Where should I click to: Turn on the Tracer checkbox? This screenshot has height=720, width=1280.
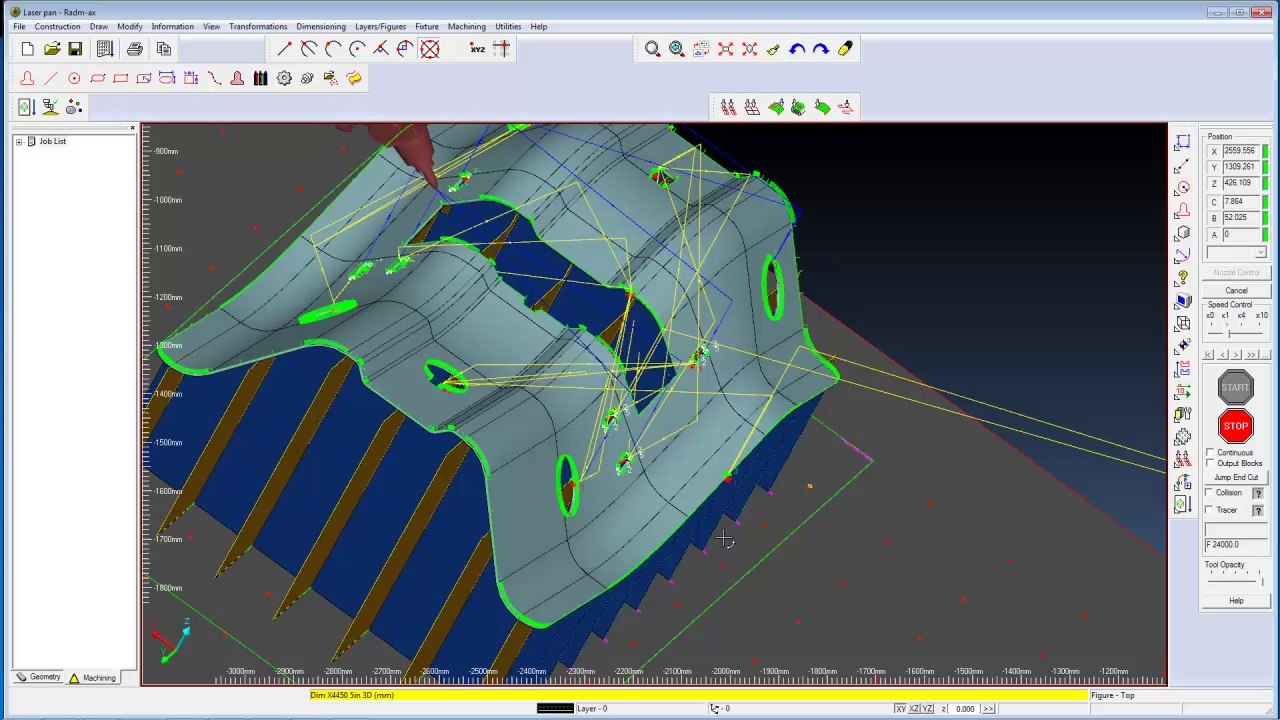pyautogui.click(x=1210, y=510)
